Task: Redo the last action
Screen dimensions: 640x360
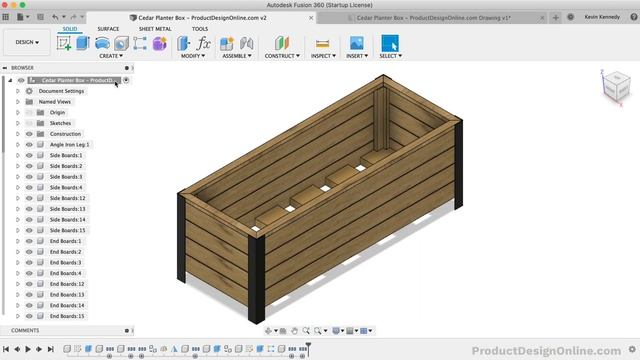Action: point(73,17)
